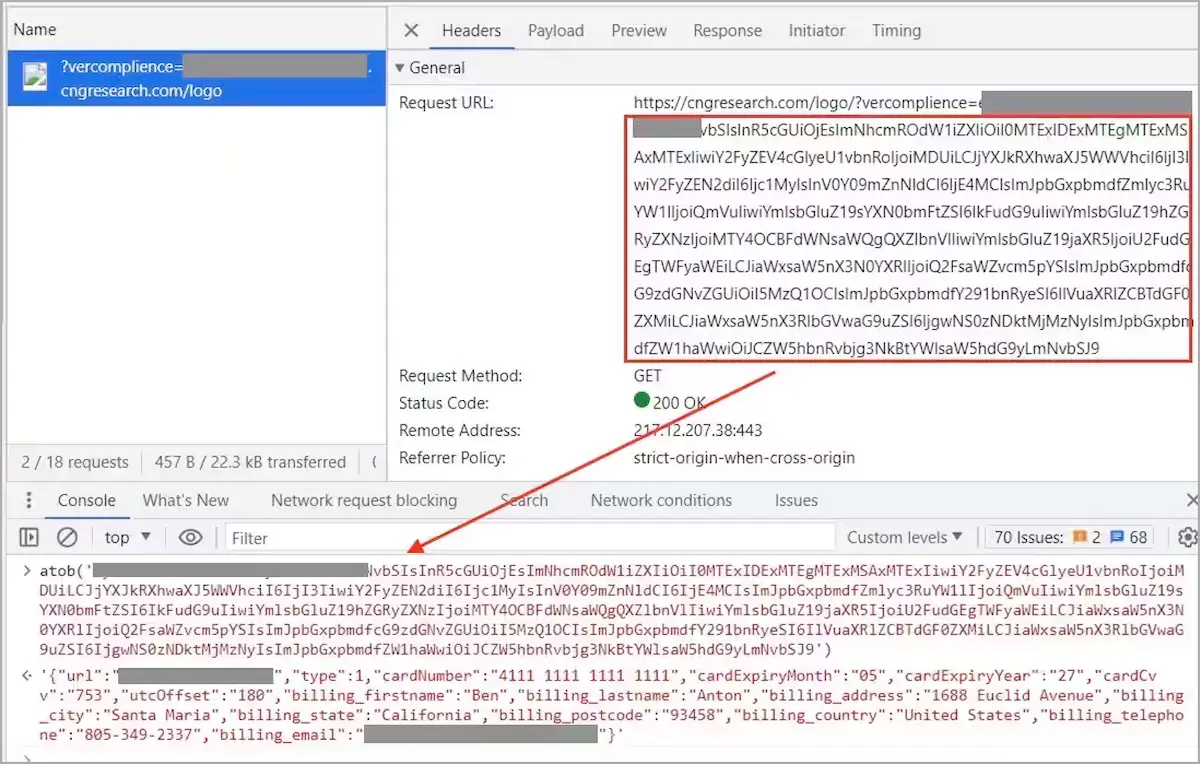Click the orange 2 issues badge
This screenshot has width=1200, height=764.
(1087, 538)
